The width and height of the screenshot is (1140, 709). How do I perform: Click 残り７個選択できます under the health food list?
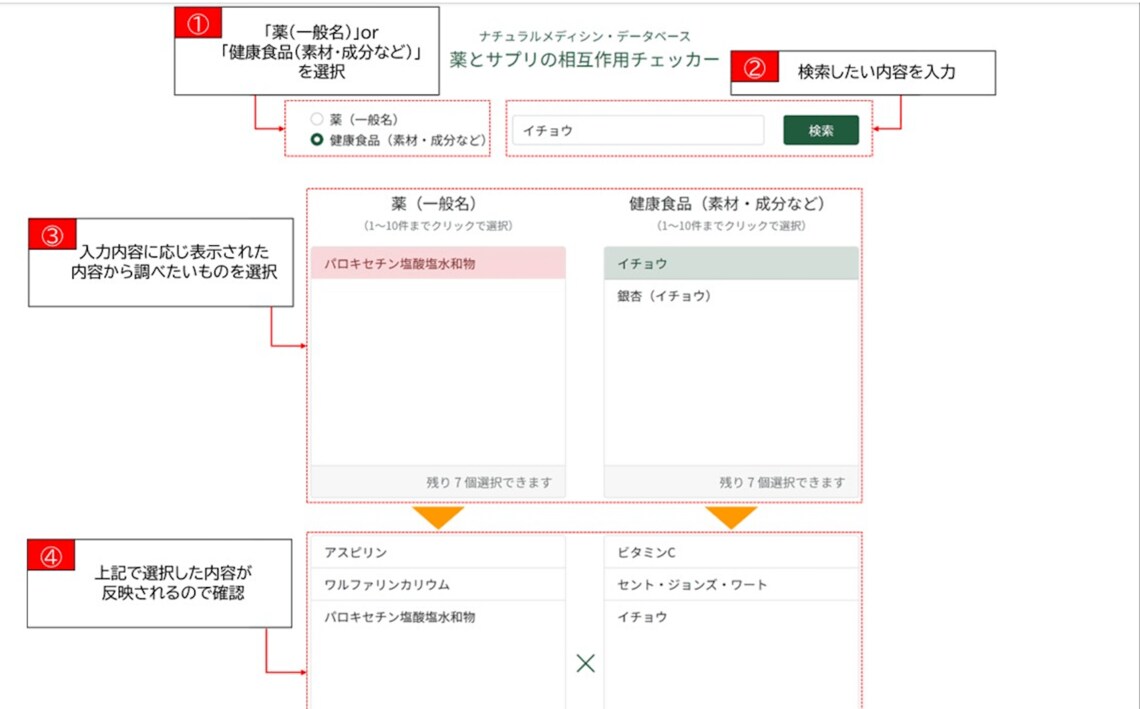(x=782, y=482)
